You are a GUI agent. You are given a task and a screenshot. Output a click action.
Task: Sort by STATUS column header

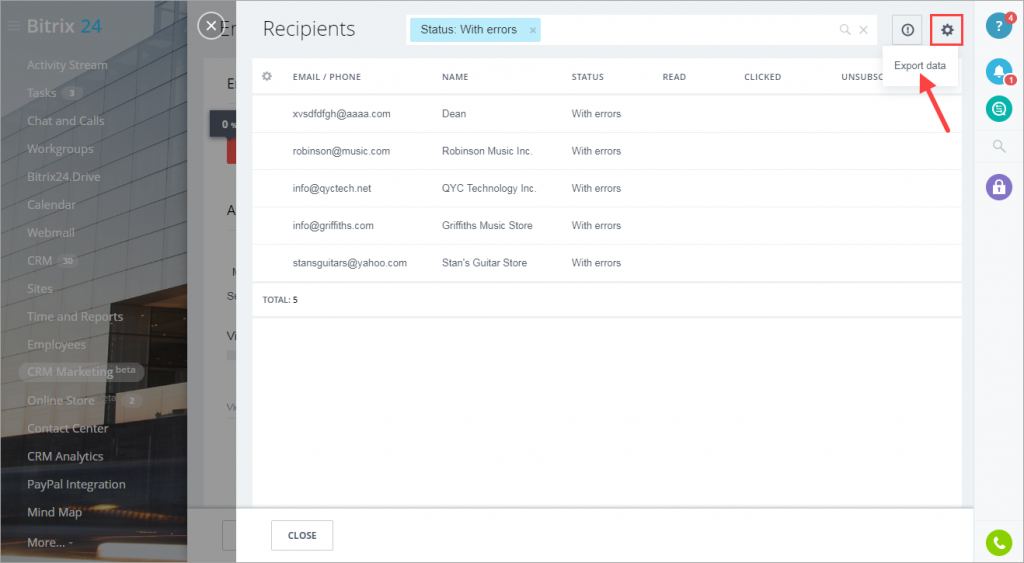pos(588,77)
